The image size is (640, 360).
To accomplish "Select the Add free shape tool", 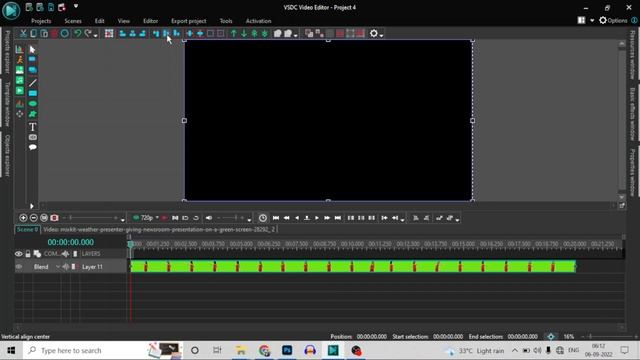I will (33, 114).
